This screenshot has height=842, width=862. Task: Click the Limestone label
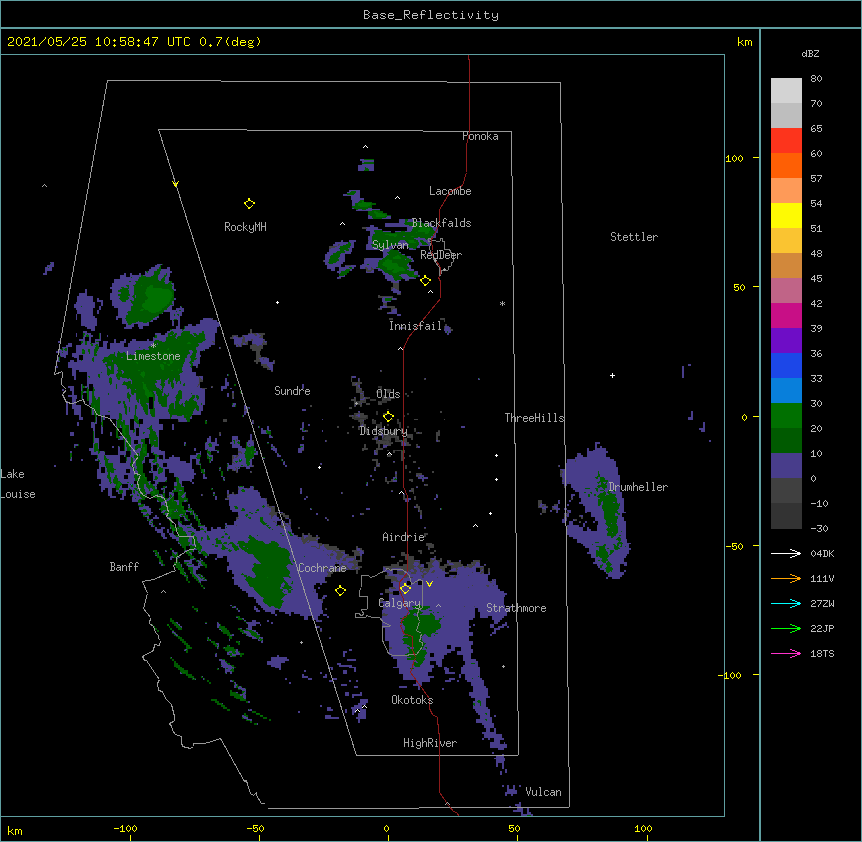(x=153, y=356)
